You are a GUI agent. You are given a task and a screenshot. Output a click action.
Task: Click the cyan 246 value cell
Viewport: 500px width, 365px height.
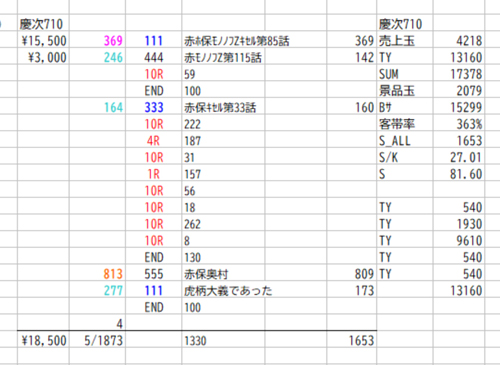tap(97, 57)
